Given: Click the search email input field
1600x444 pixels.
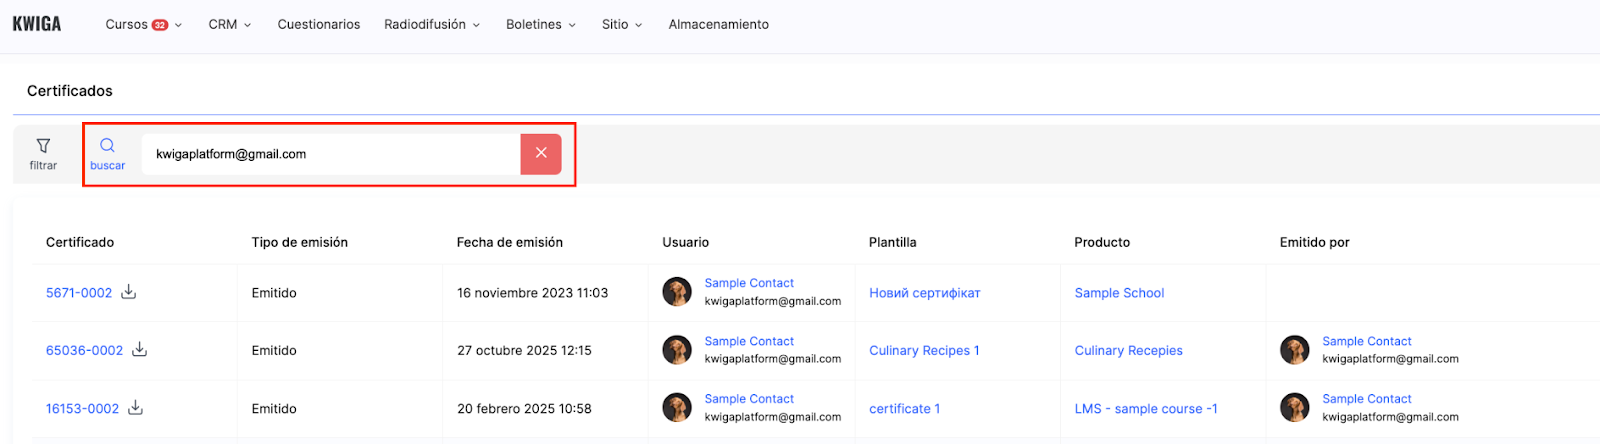Looking at the screenshot, I should point(330,154).
